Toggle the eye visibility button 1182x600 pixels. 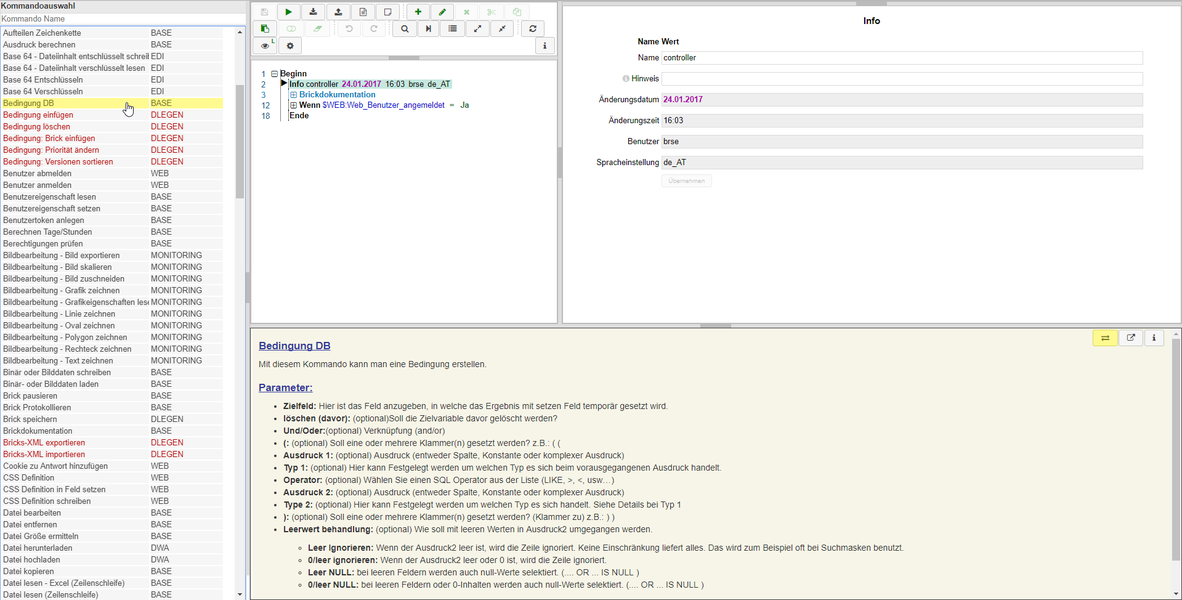[265, 46]
